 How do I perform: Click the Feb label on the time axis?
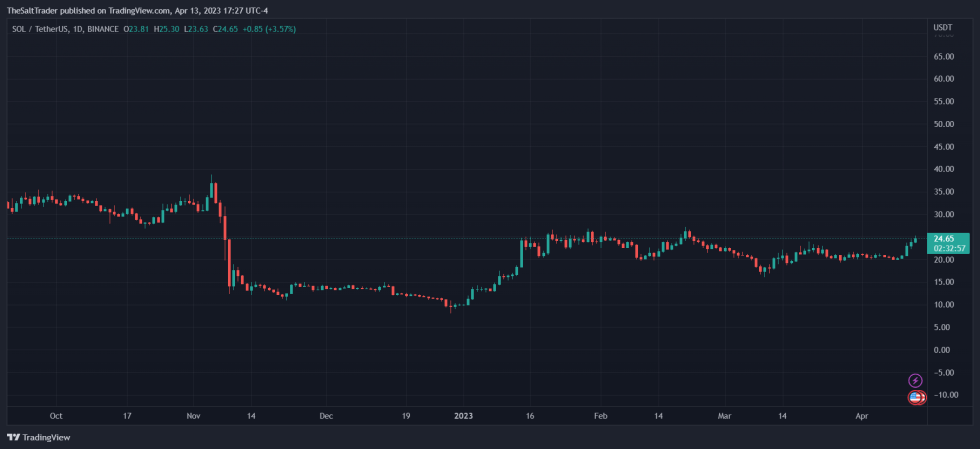pyautogui.click(x=600, y=414)
